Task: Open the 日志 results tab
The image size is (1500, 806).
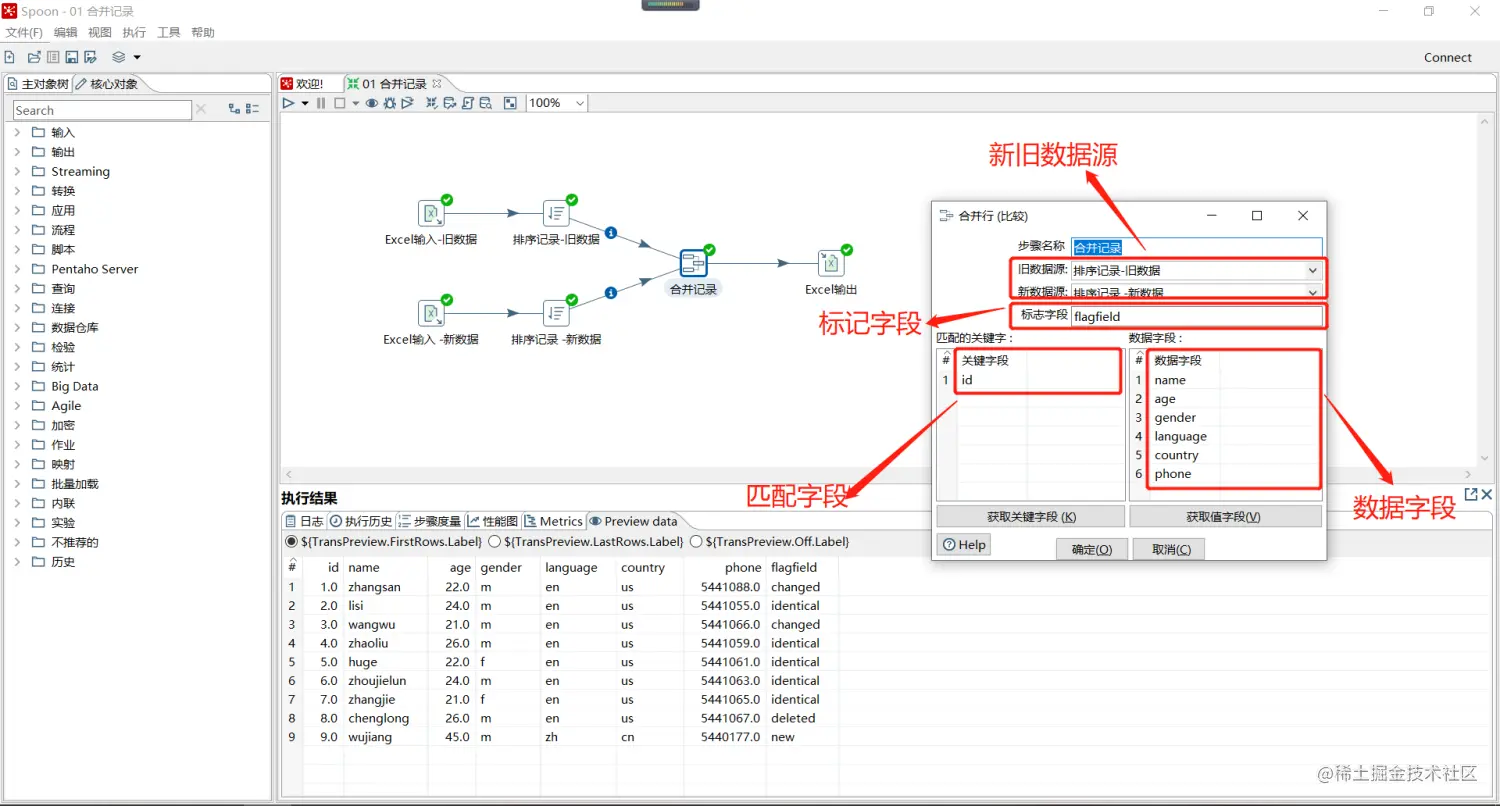Action: pos(305,521)
